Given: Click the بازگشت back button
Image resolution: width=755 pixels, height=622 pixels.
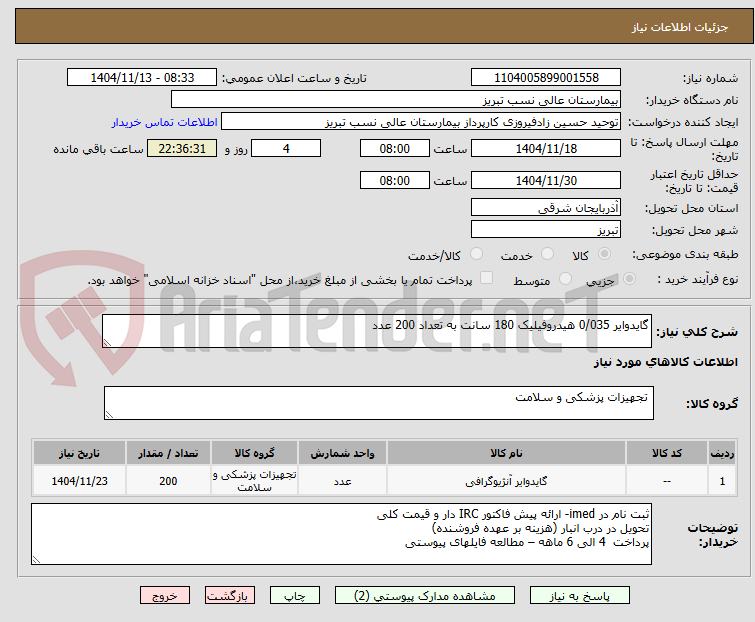Looking at the screenshot, I should pyautogui.click(x=229, y=596).
